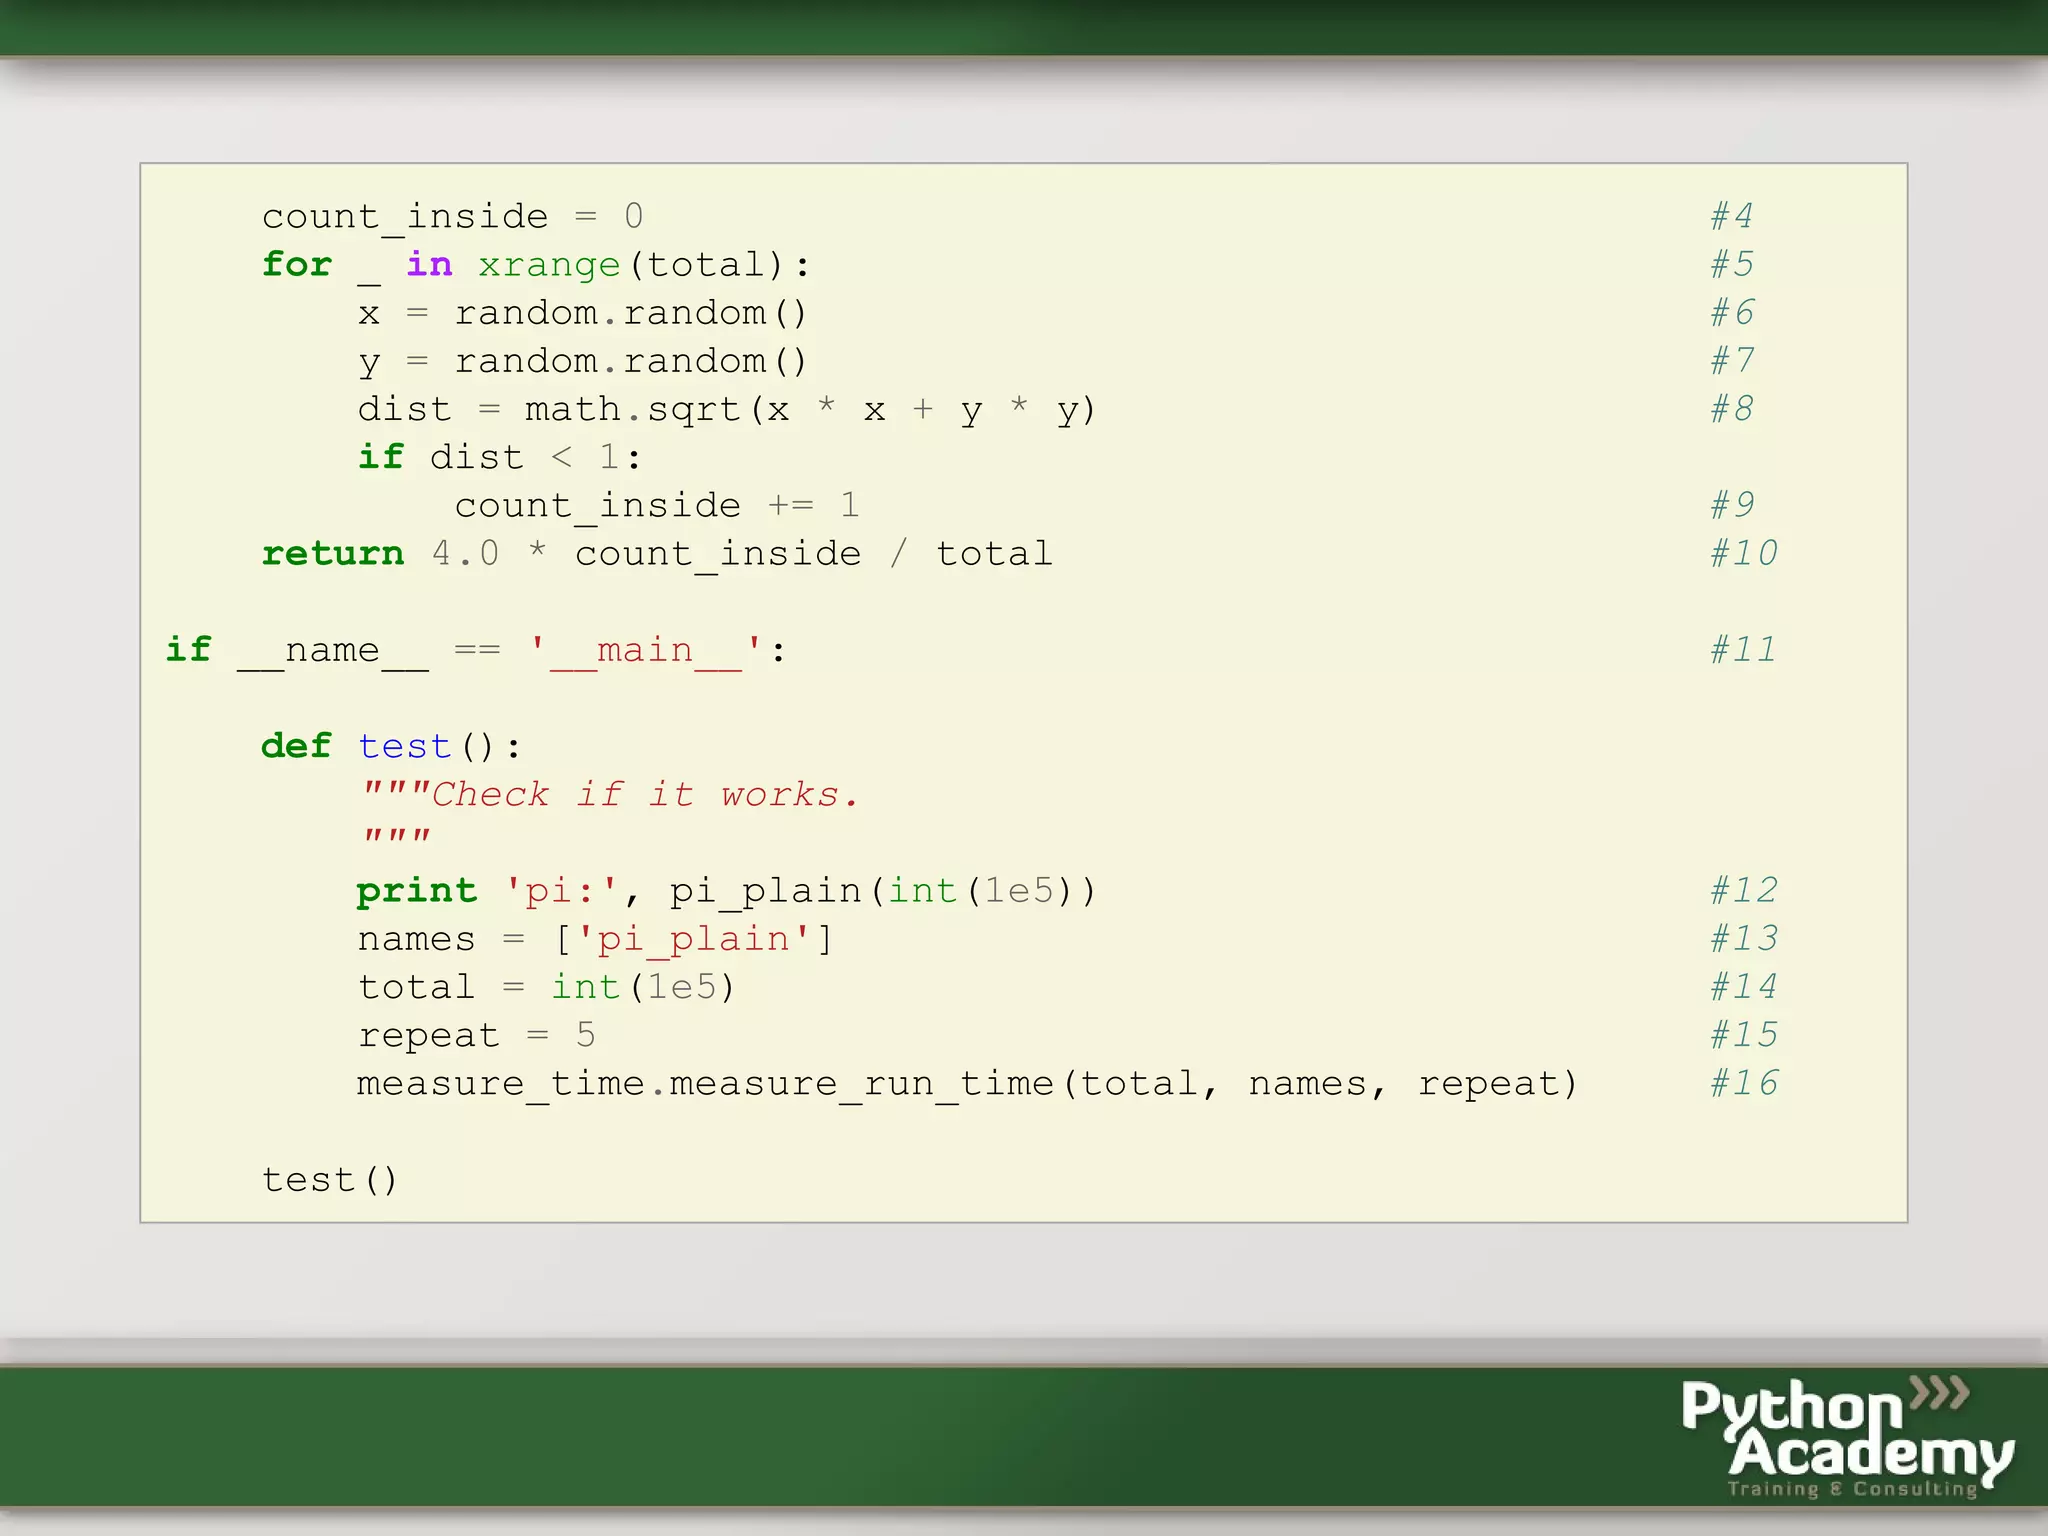Click the "if __name__ == '__main__':" line

click(476, 650)
